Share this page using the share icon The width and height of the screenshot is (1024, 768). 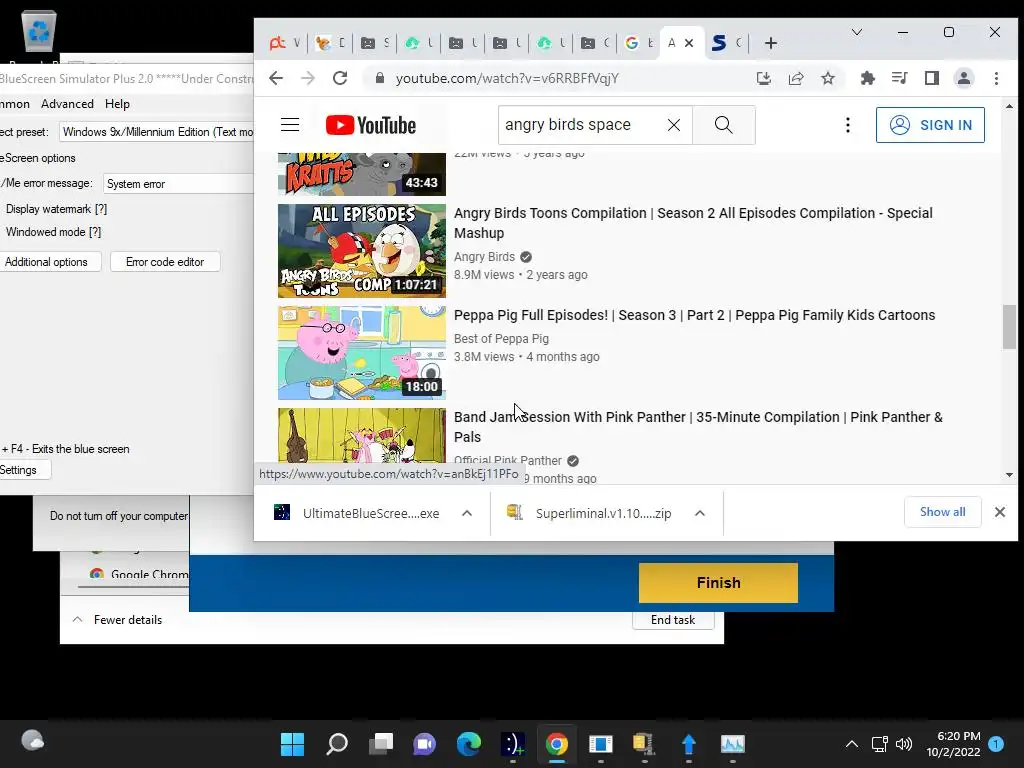click(795, 78)
